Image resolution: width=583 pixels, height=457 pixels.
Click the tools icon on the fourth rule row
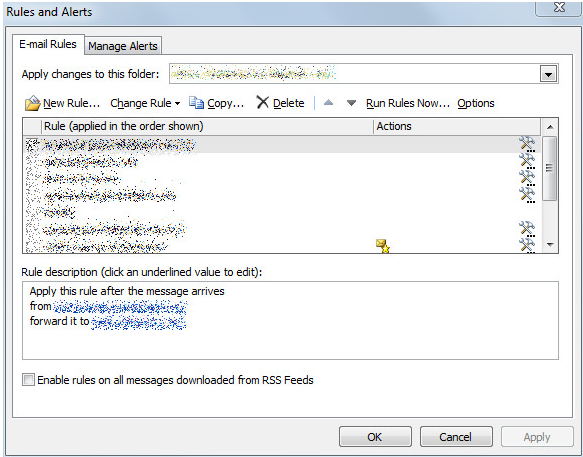pyautogui.click(x=527, y=194)
